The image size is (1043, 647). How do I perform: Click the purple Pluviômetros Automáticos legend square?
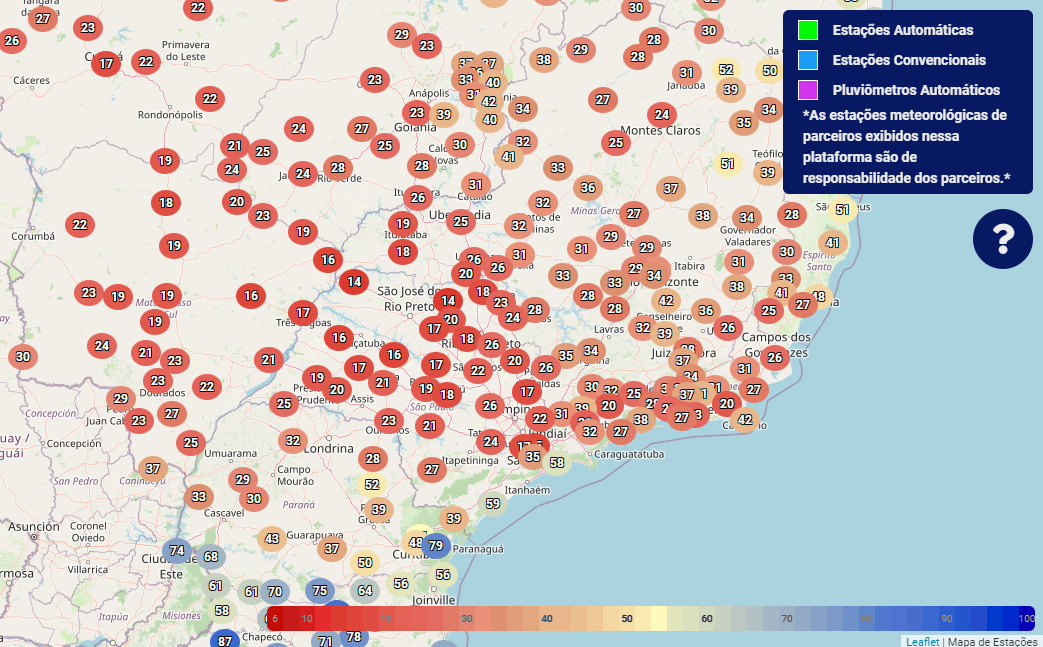tap(808, 90)
